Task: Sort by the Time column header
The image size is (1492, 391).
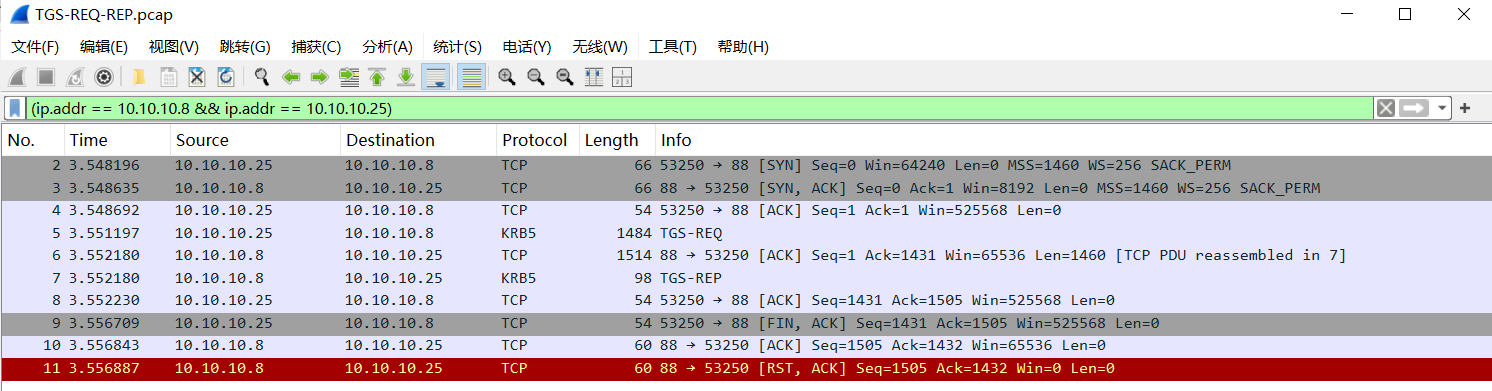Action: [117, 140]
